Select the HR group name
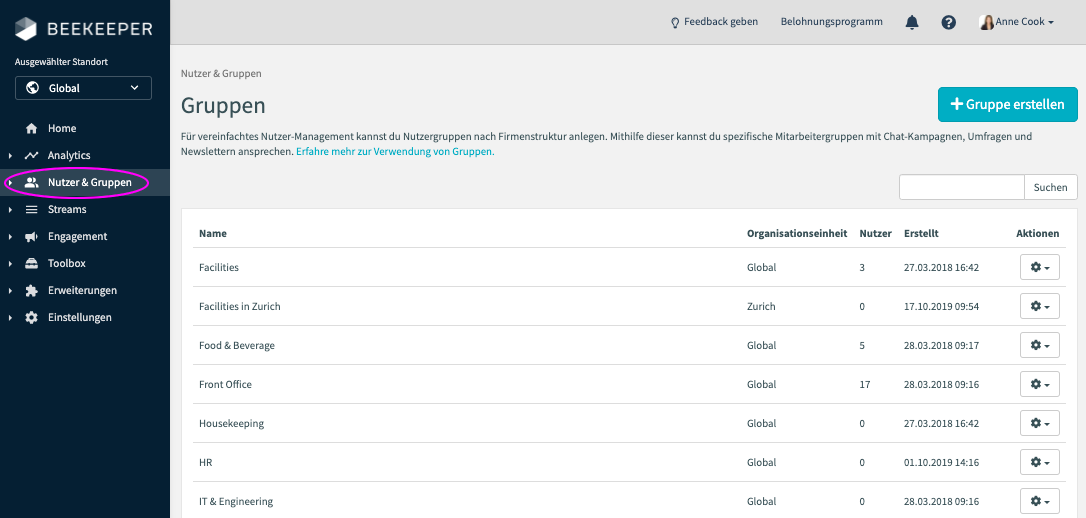 (x=205, y=463)
